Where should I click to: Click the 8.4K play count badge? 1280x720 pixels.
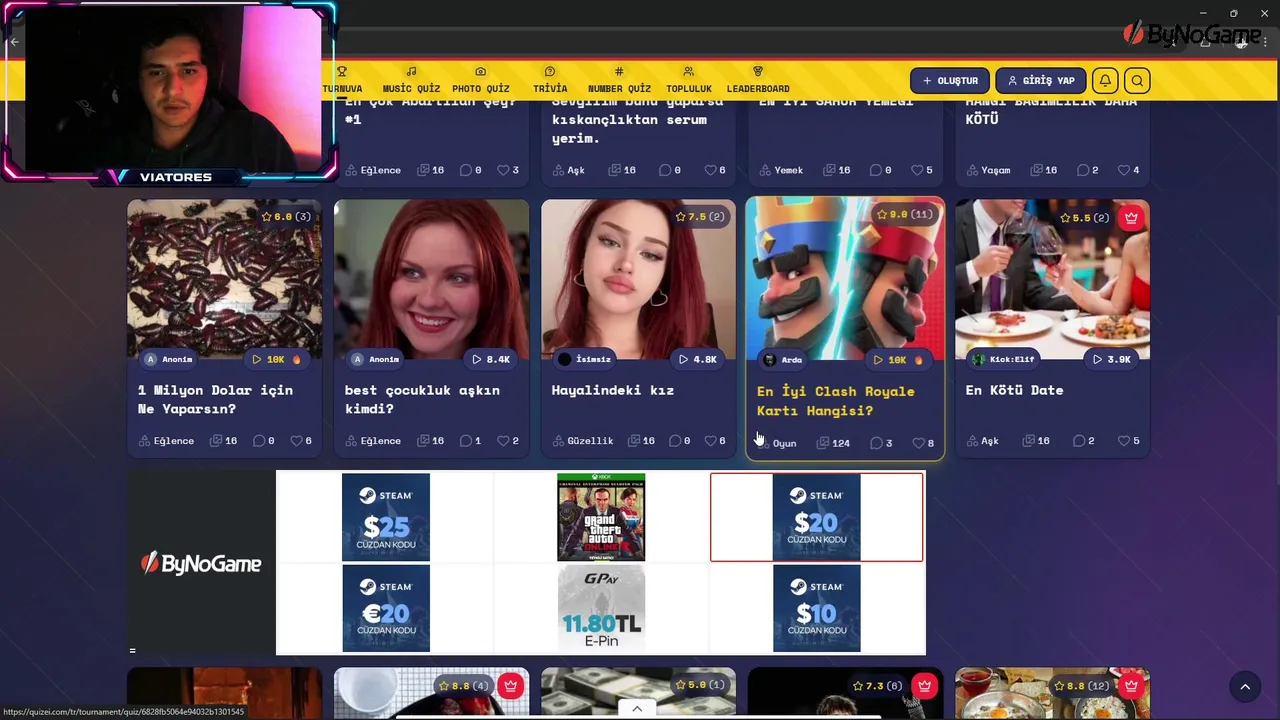pyautogui.click(x=491, y=359)
